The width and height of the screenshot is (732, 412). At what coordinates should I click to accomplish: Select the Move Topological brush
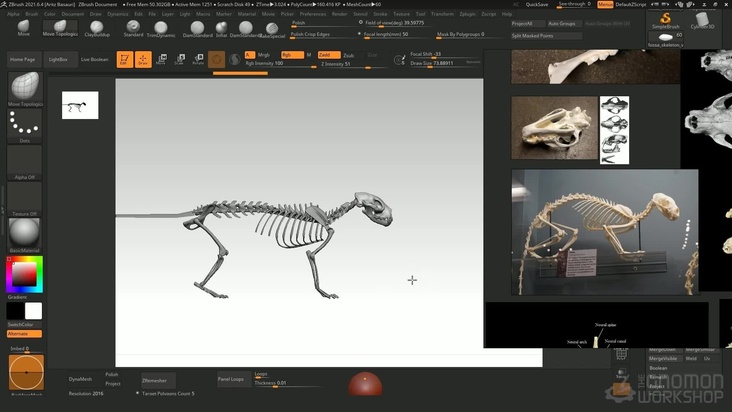60,28
